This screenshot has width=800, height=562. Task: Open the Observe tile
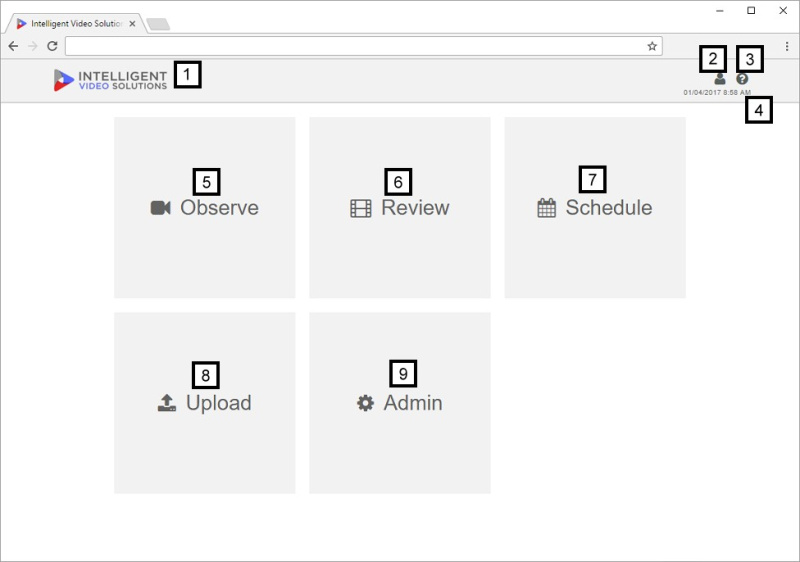point(205,208)
